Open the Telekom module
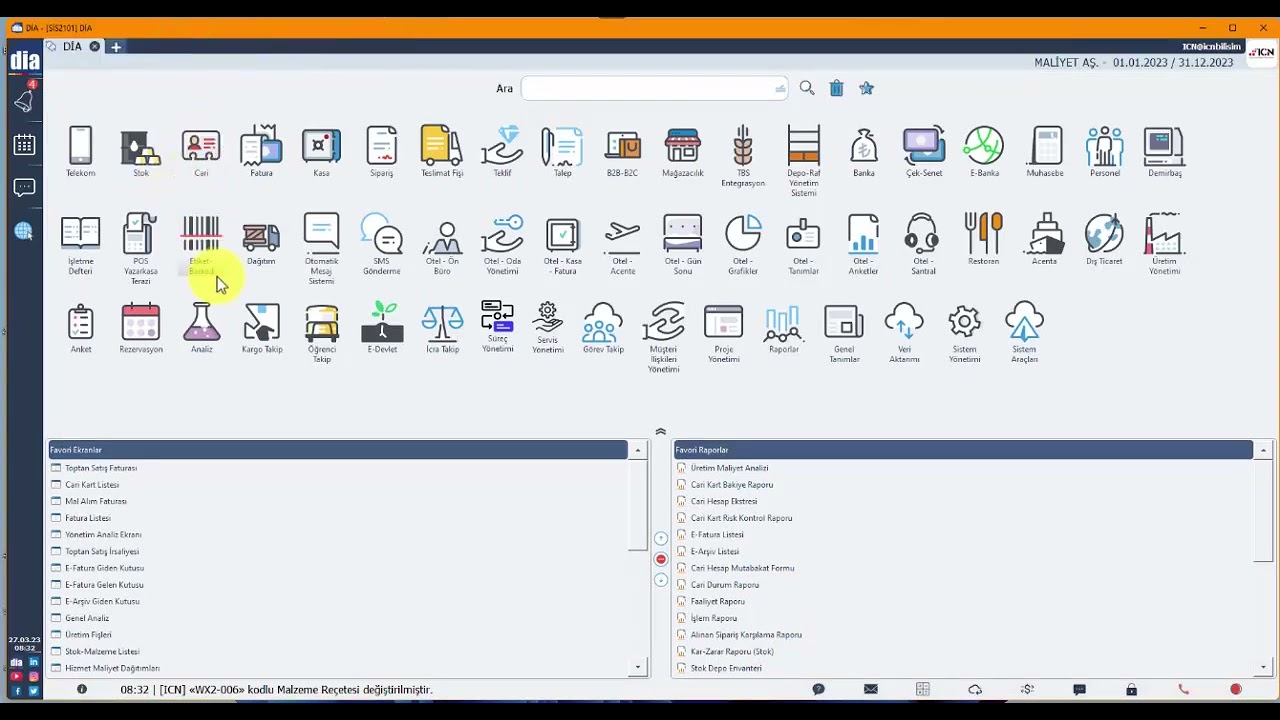Screen dimensions: 1280x720 click(x=80, y=152)
